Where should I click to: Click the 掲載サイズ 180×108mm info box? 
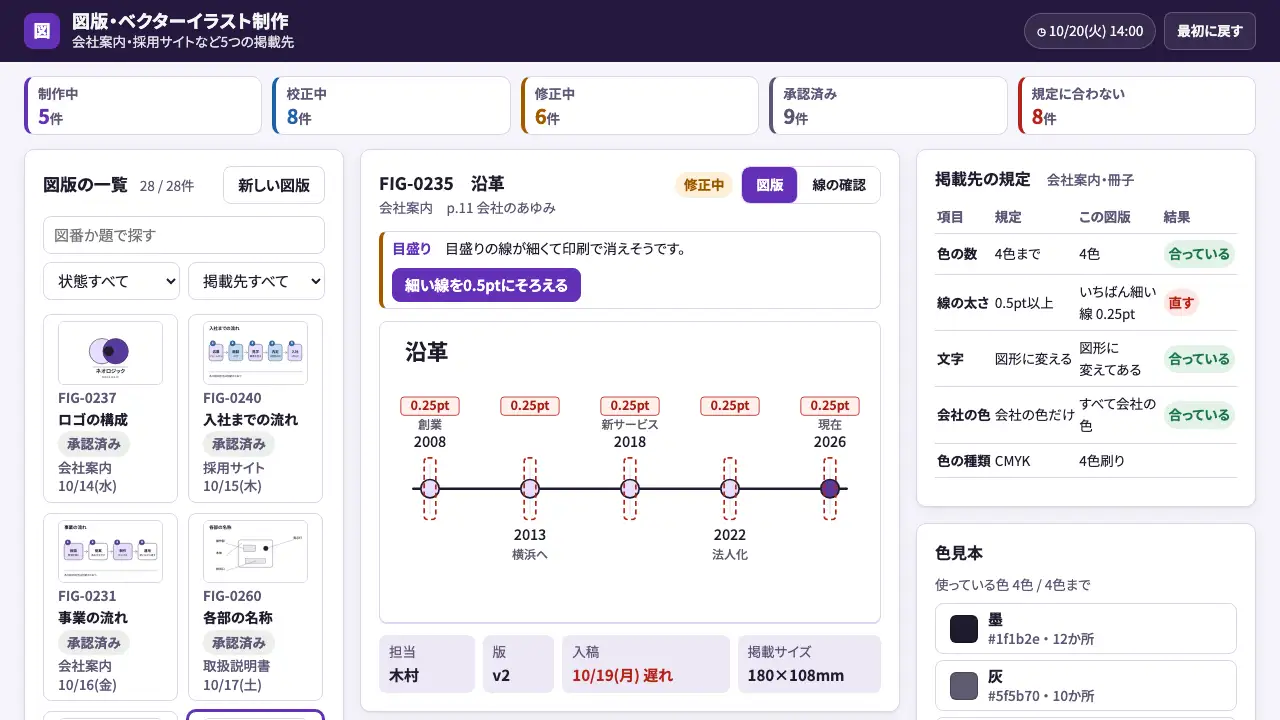[x=809, y=664]
